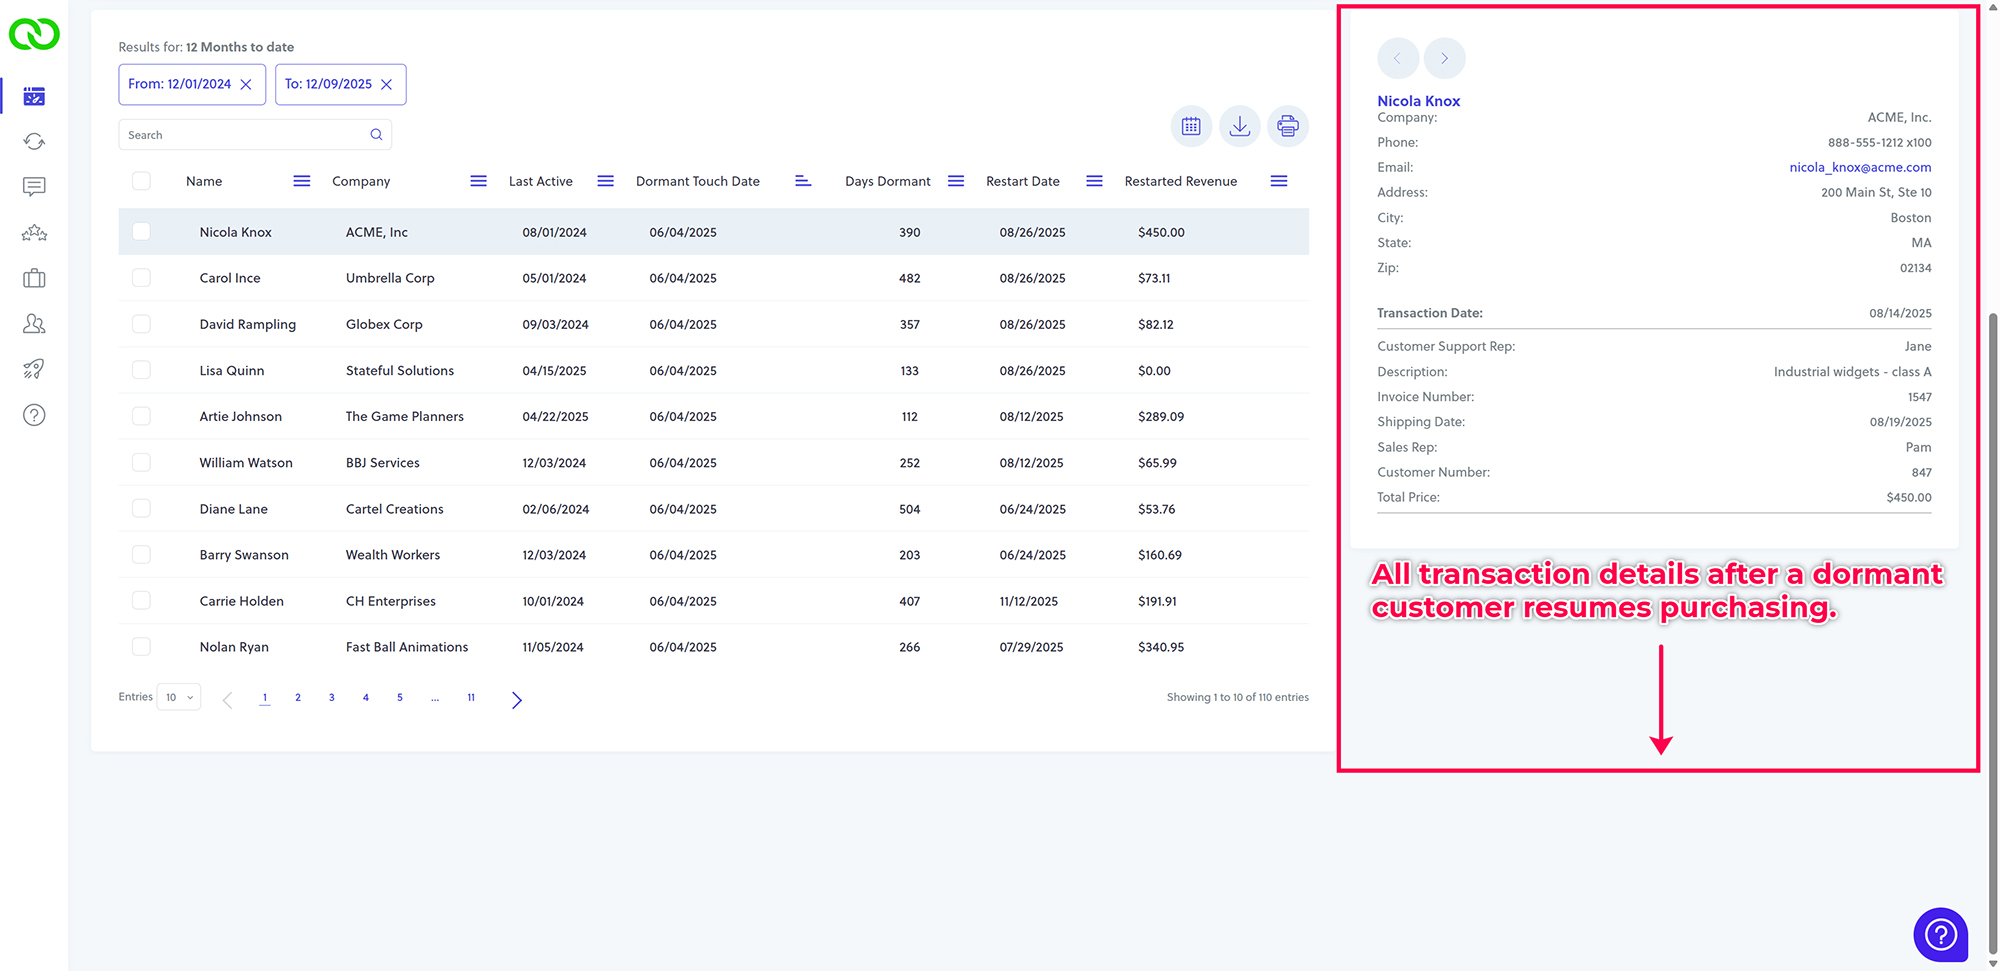Open the Days Dormant column menu

click(956, 181)
